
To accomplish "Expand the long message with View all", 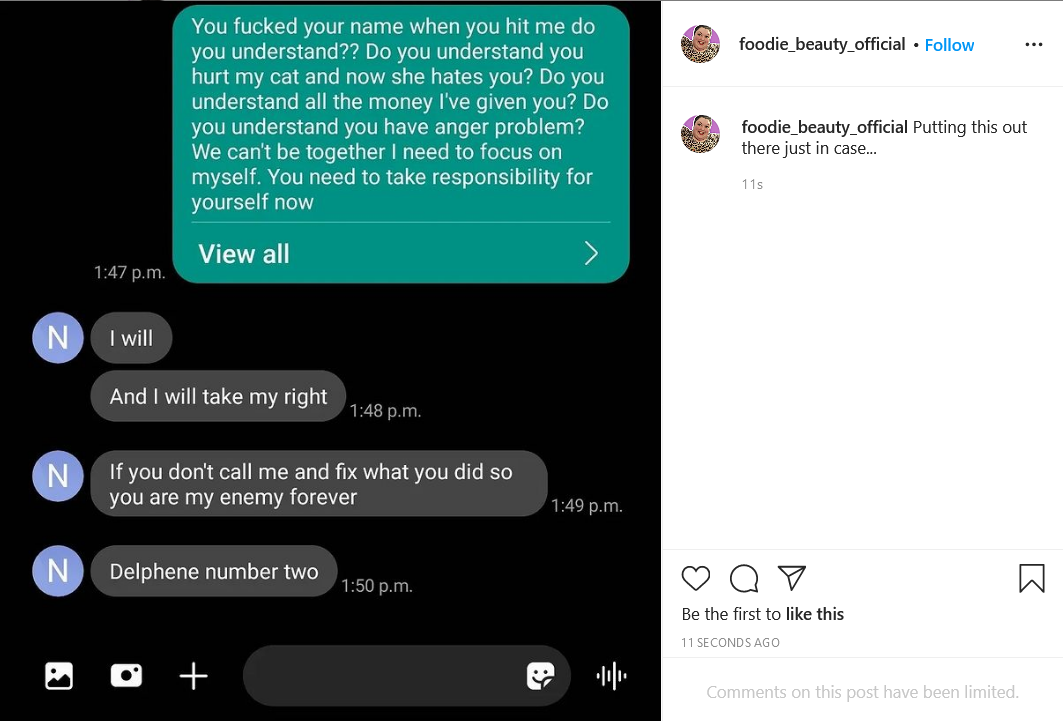I will pos(243,254).
